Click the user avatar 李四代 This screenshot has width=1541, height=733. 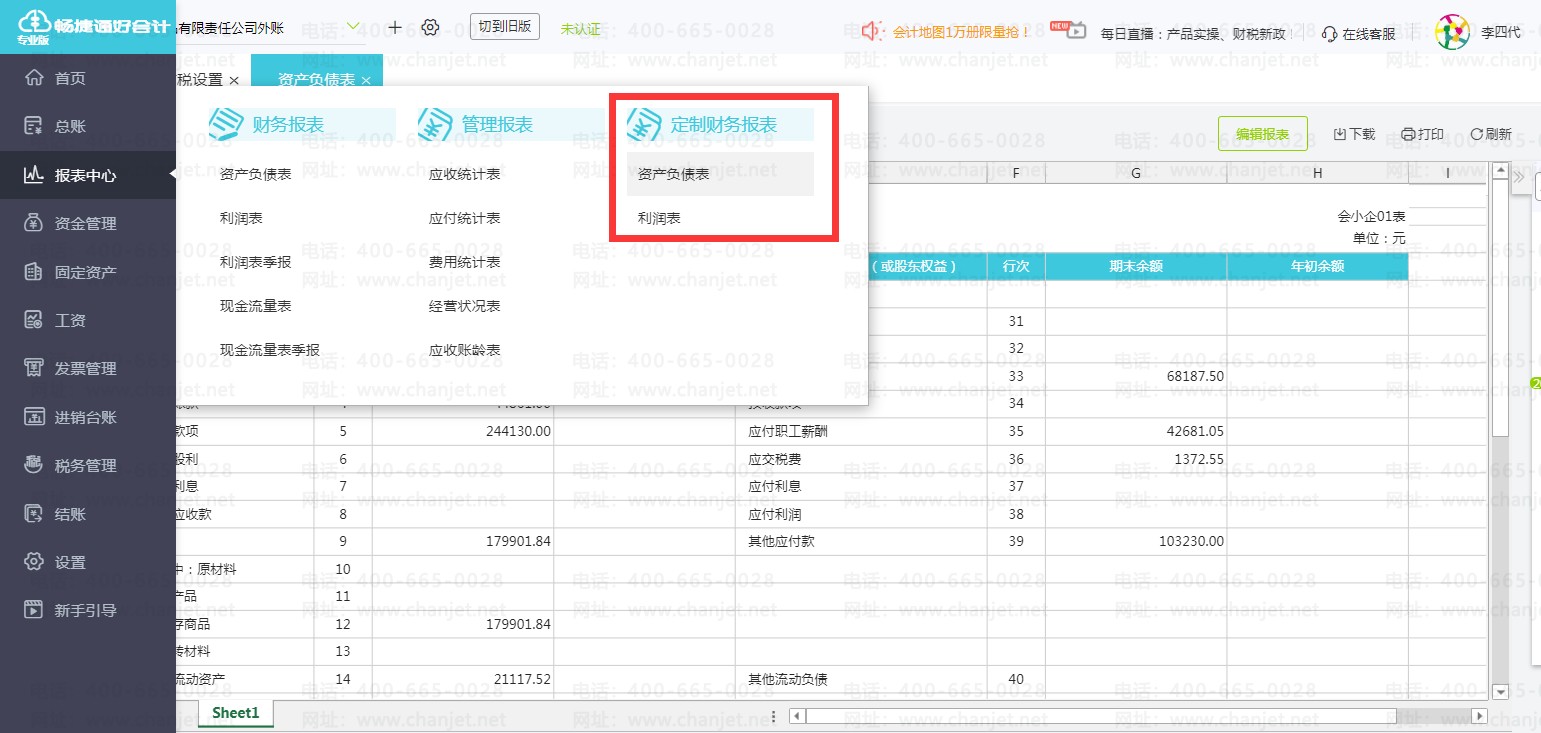pos(1452,32)
